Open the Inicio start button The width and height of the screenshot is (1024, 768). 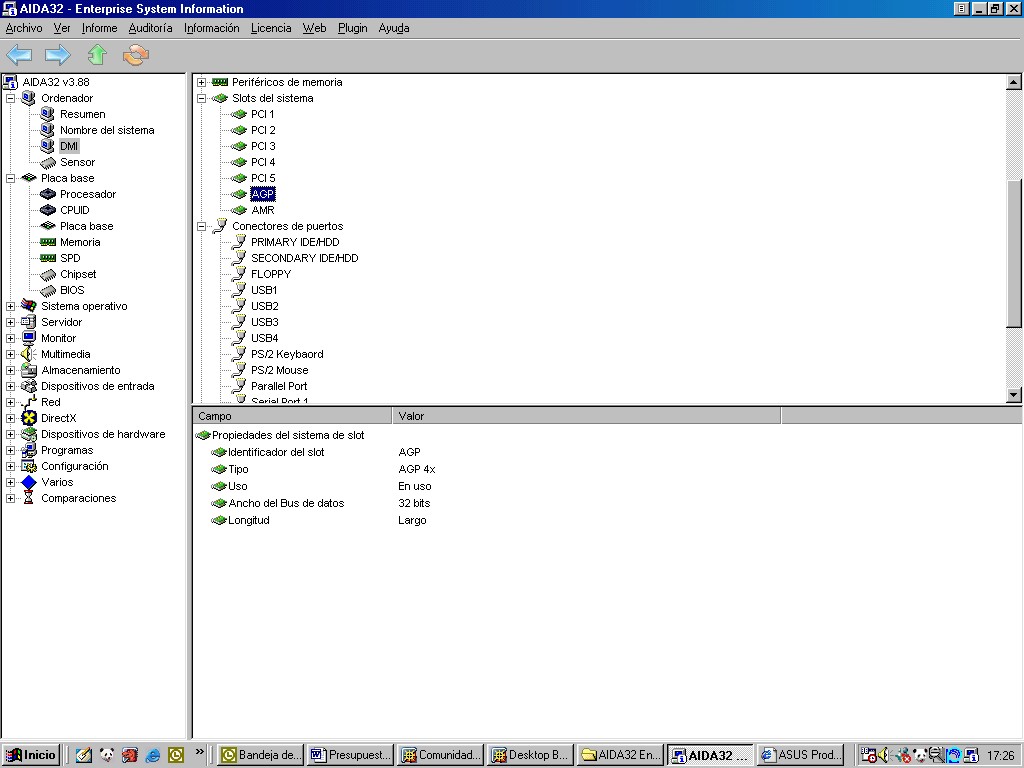pyautogui.click(x=31, y=755)
